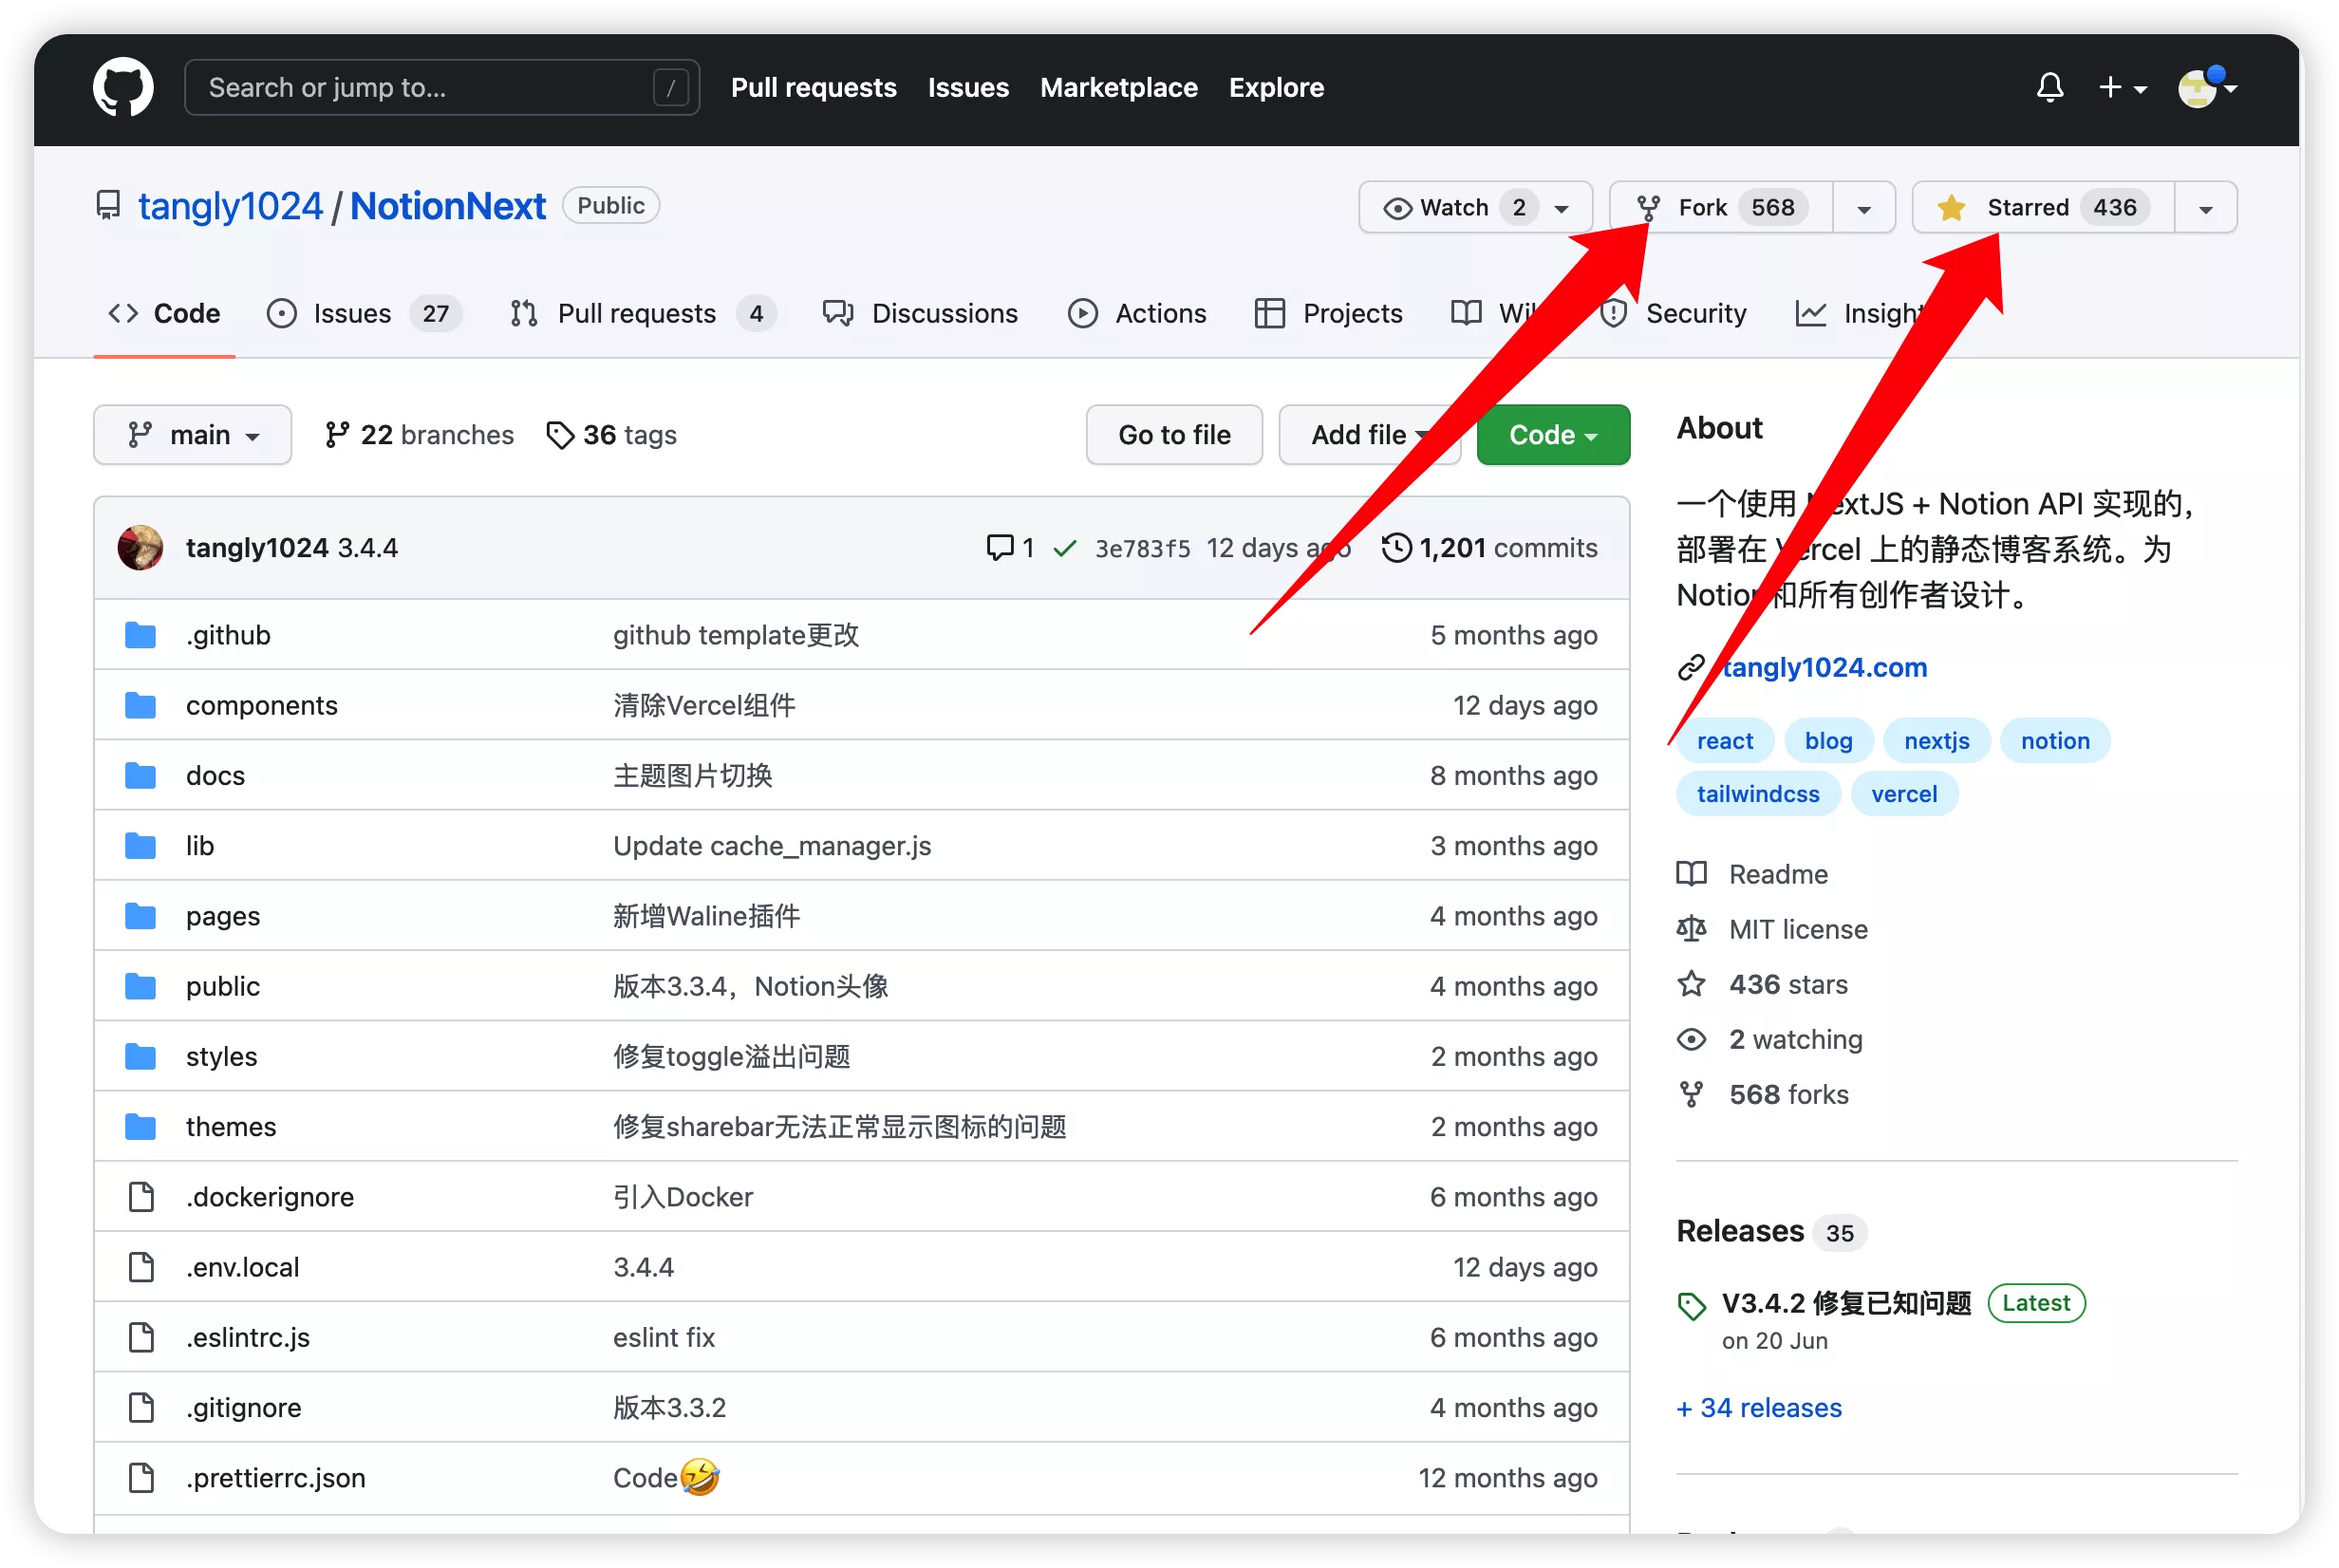Select the tailwindcss topic tag
This screenshot has width=2339, height=1568.
pyautogui.click(x=1757, y=794)
